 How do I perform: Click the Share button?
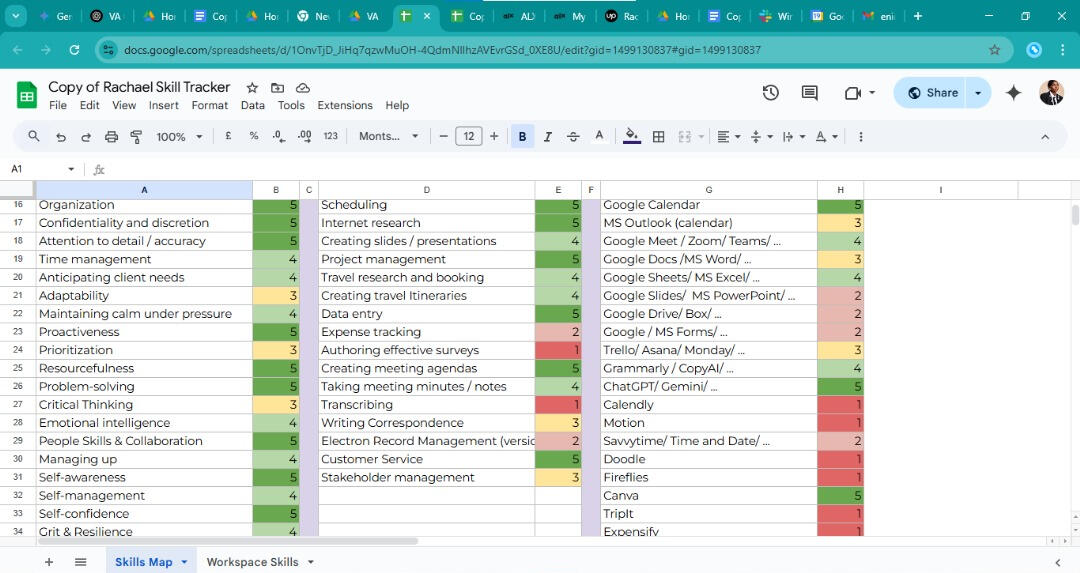932,93
